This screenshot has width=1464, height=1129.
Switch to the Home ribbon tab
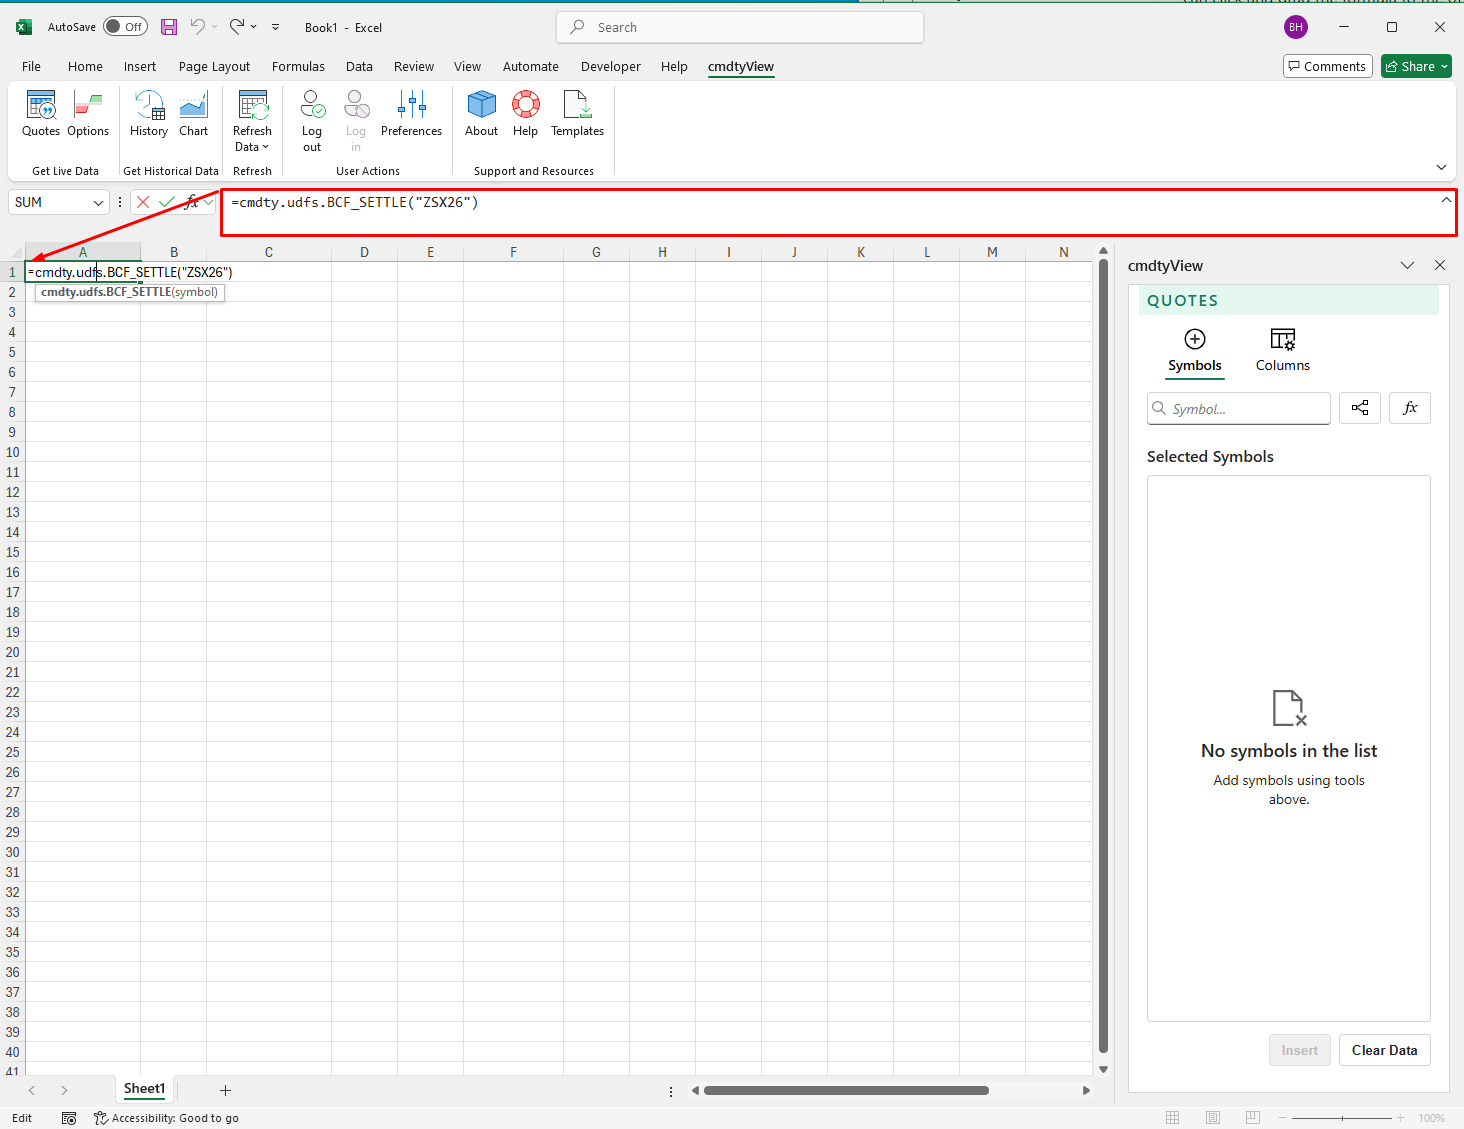(x=85, y=66)
